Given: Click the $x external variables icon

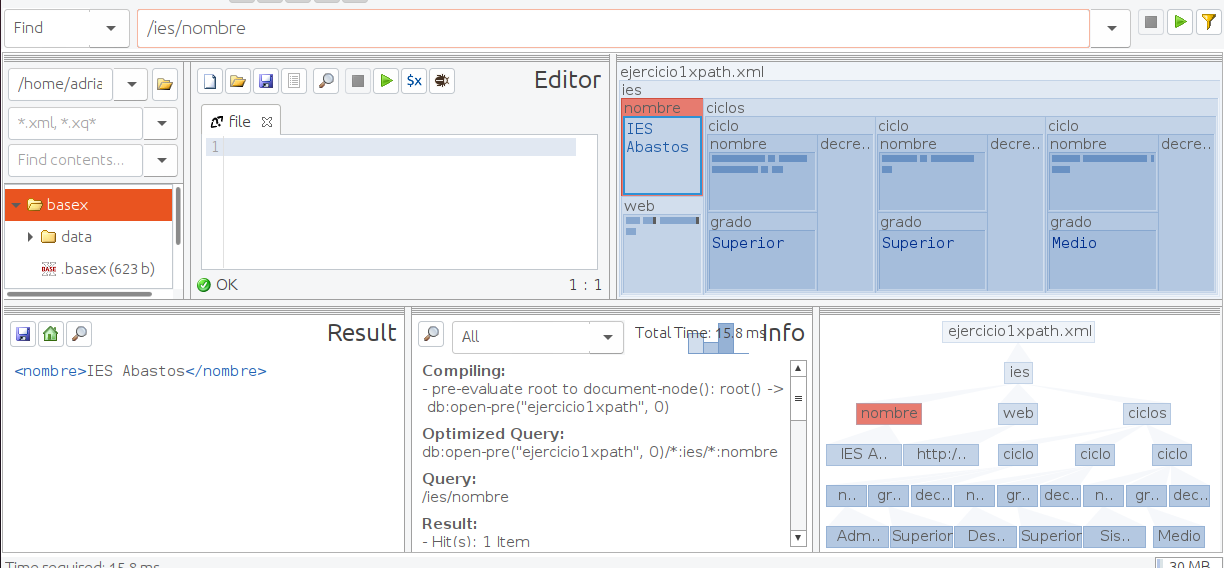Looking at the screenshot, I should 413,81.
